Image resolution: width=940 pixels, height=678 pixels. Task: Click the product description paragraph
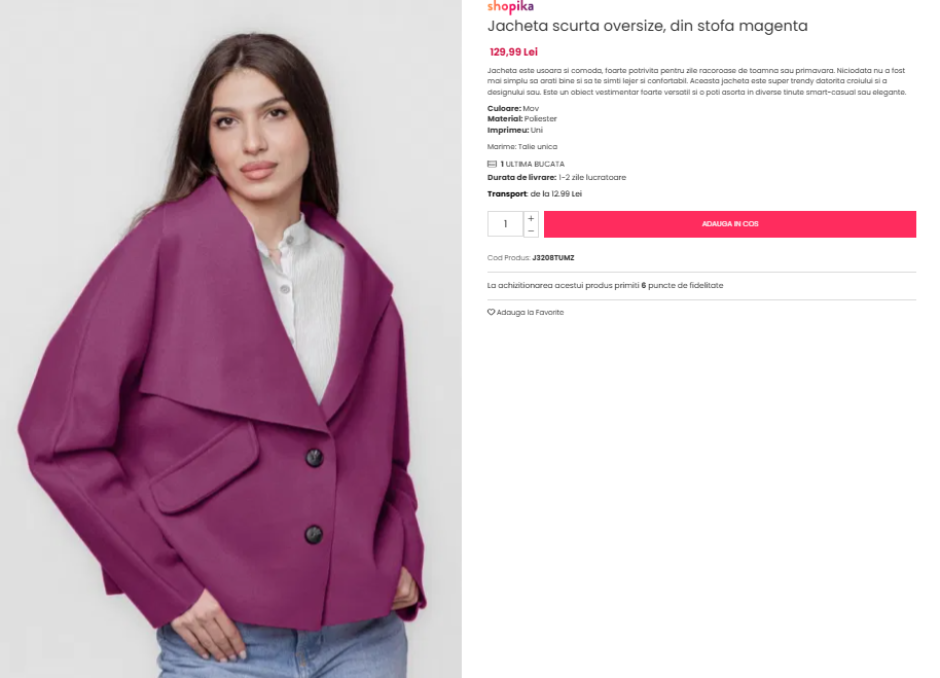[697, 81]
